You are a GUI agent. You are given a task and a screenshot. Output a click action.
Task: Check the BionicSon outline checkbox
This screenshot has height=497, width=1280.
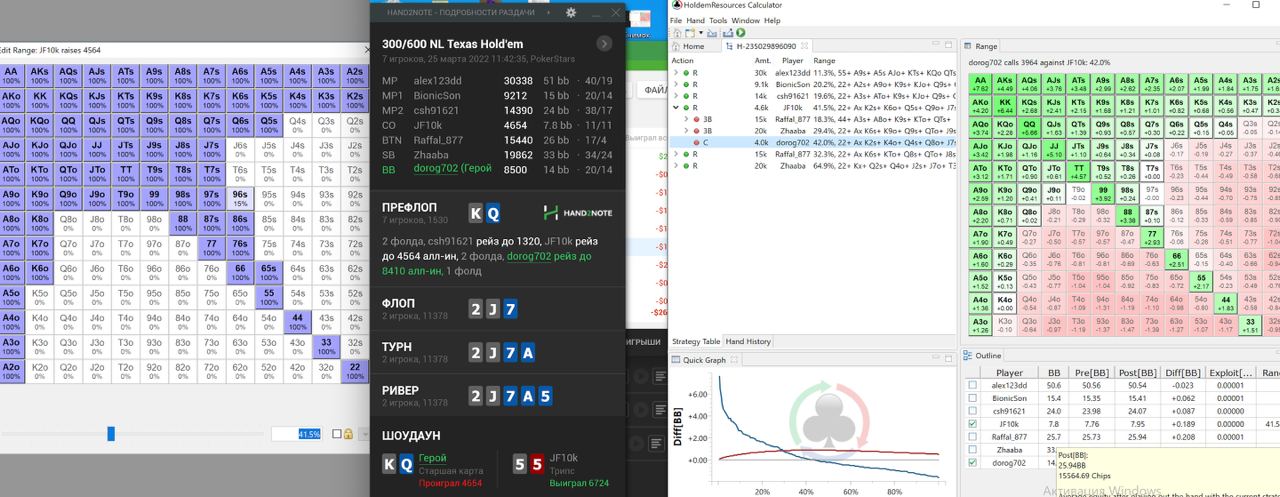pyautogui.click(x=973, y=398)
